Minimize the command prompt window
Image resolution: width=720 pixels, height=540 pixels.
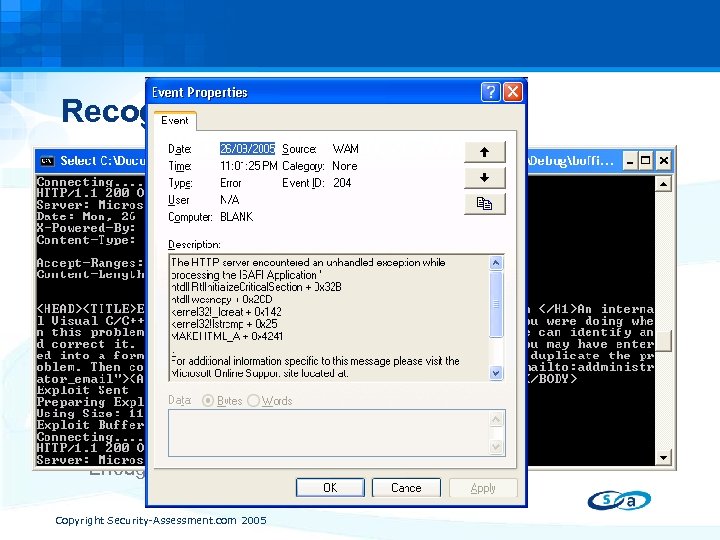630,161
